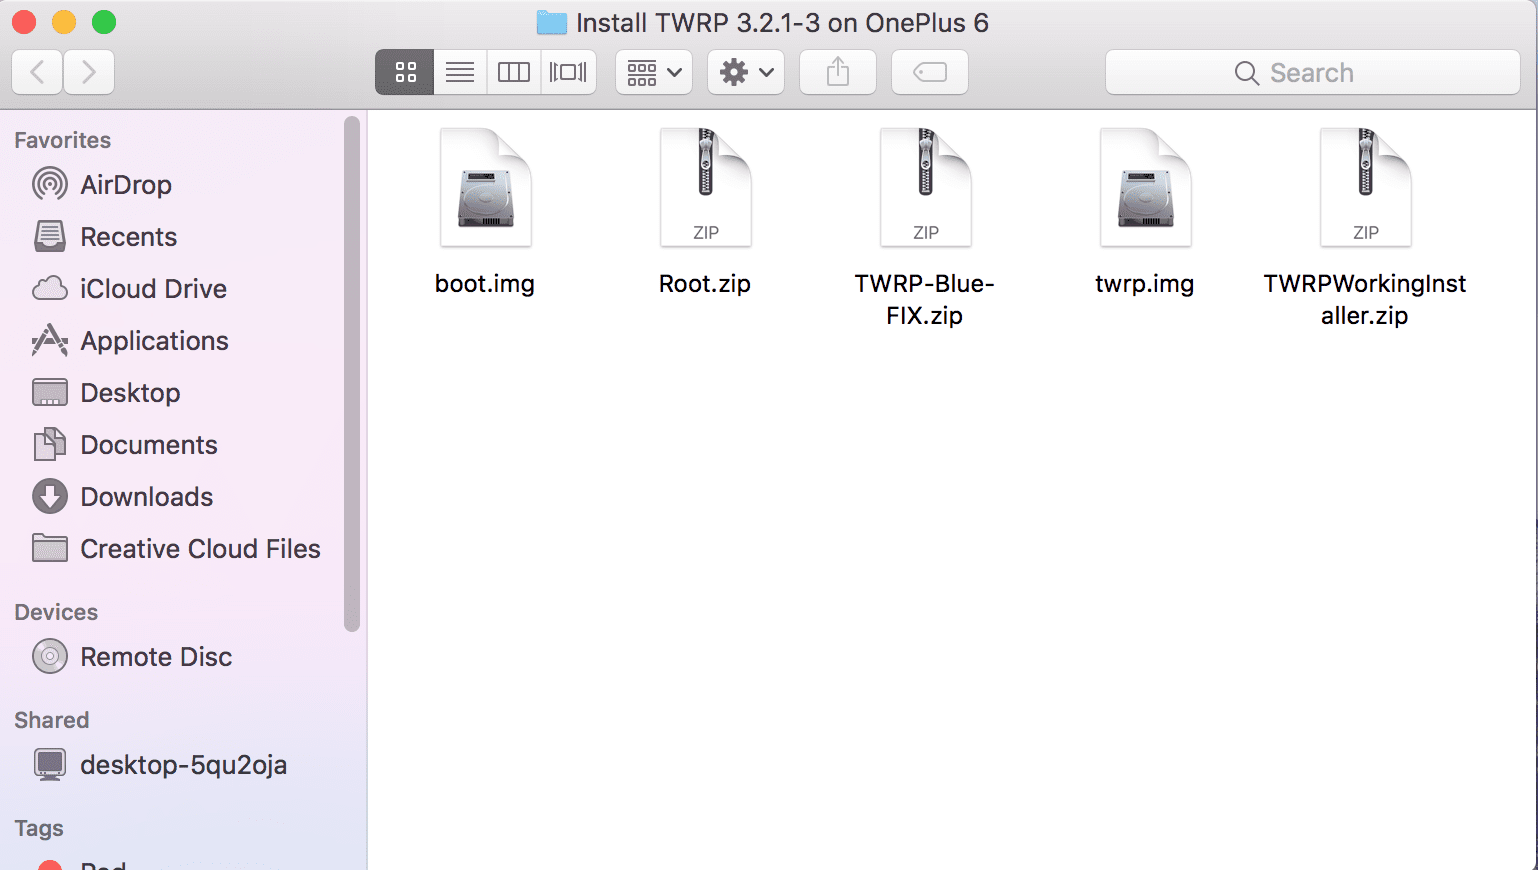
Task: Open iCloud Drive in sidebar
Action: [153, 289]
